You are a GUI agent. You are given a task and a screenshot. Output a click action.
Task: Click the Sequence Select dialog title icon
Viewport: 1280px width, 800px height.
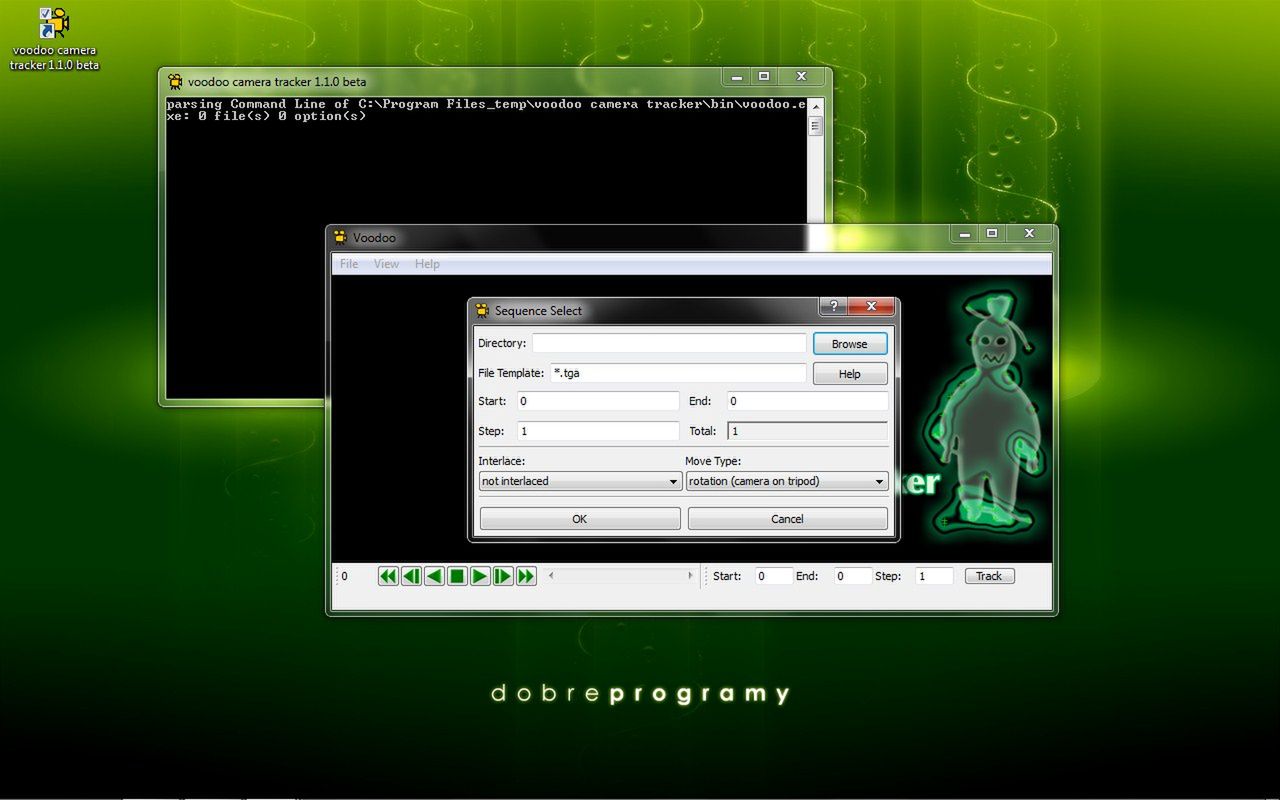pos(482,310)
